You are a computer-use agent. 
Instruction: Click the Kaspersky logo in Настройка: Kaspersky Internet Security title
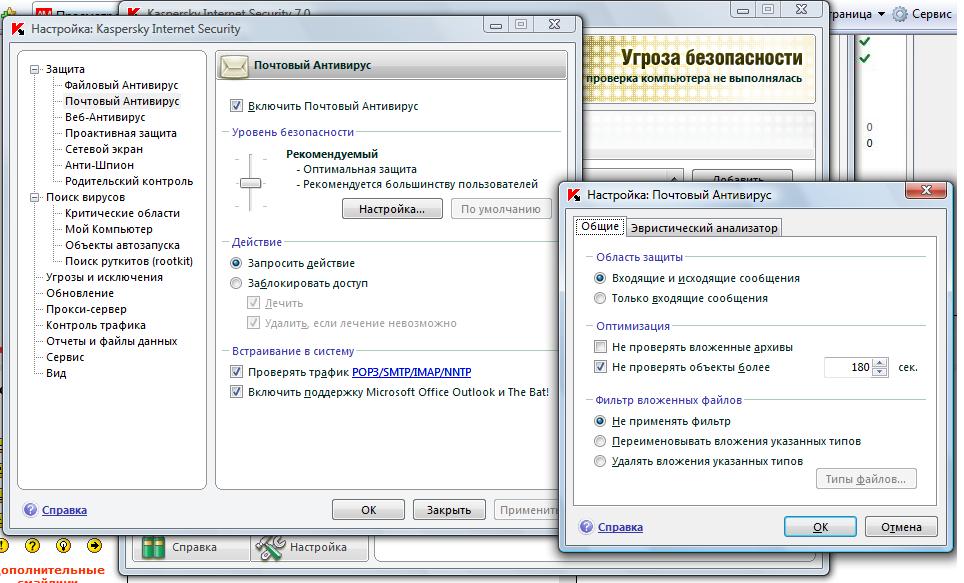[x=18, y=29]
